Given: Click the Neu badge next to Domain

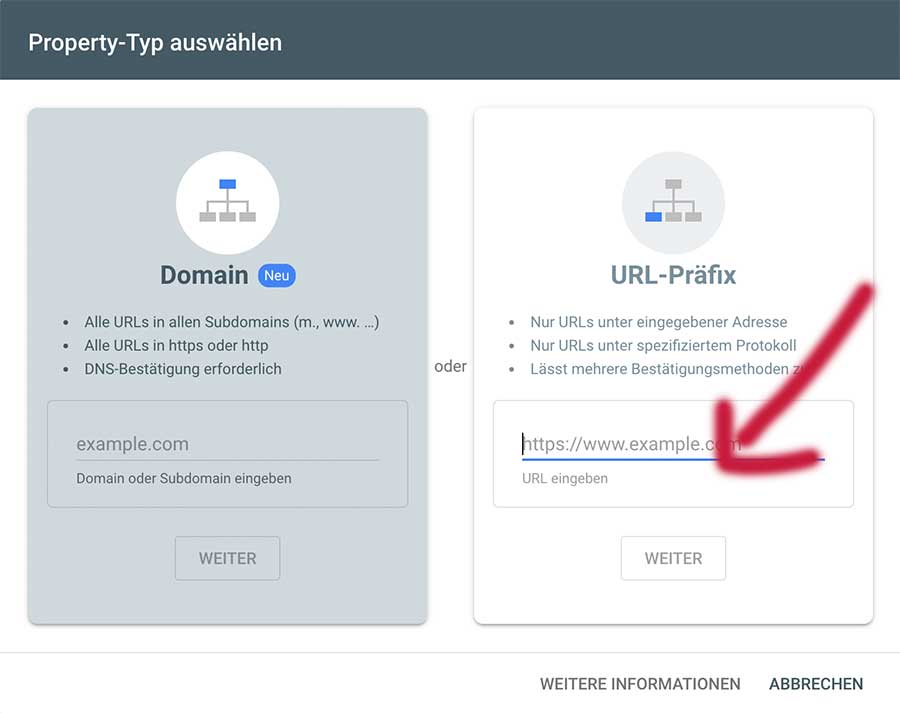Looking at the screenshot, I should [276, 275].
